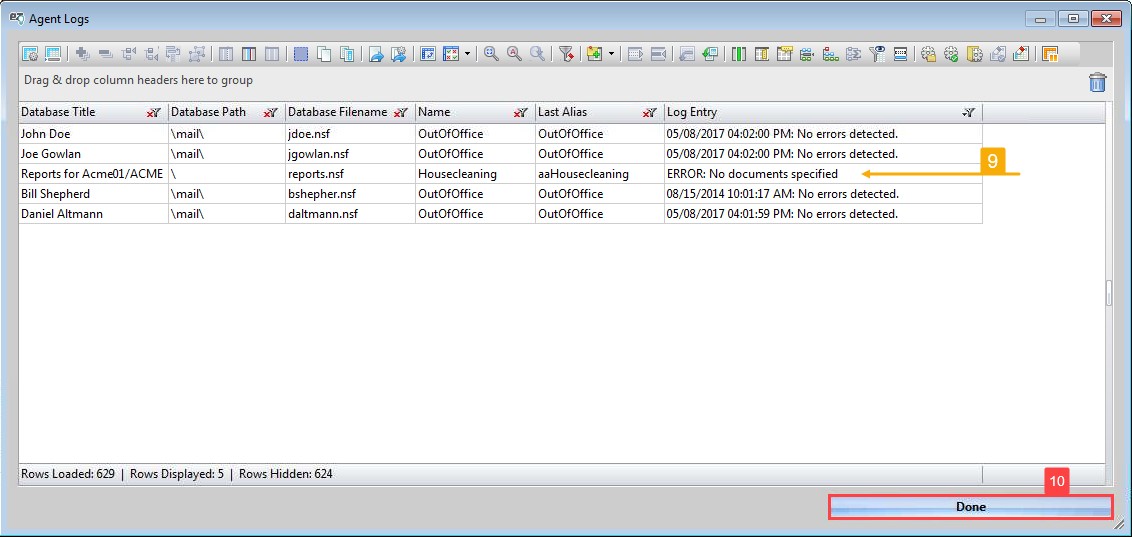Toggle the filter on Database Title column

pos(153,113)
